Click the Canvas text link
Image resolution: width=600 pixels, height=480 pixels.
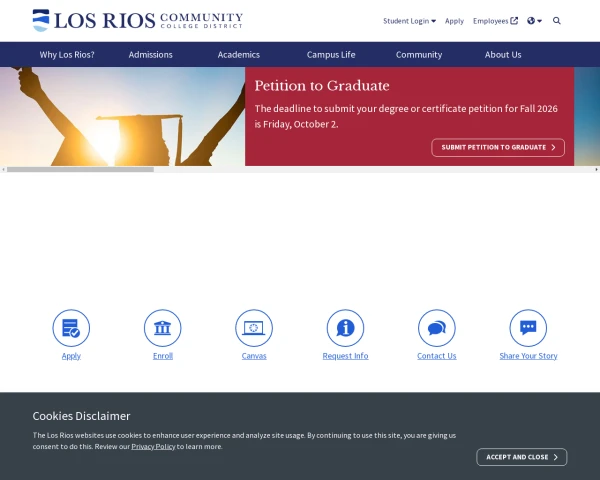(x=254, y=356)
